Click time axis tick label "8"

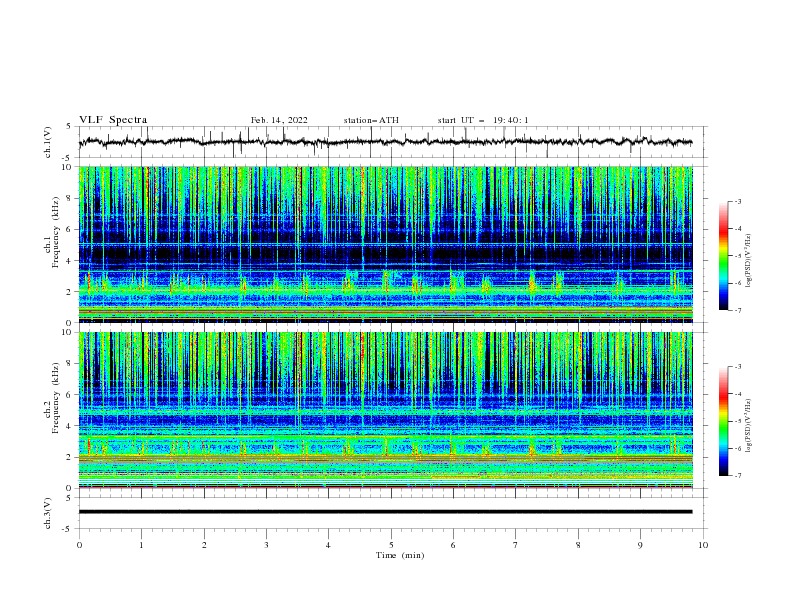click(x=578, y=545)
